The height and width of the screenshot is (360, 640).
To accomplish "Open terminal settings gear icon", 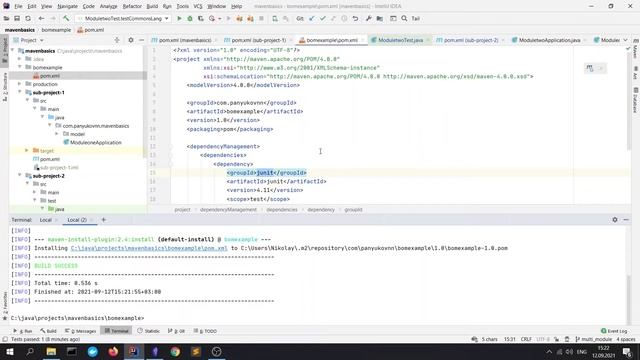I will [615, 220].
